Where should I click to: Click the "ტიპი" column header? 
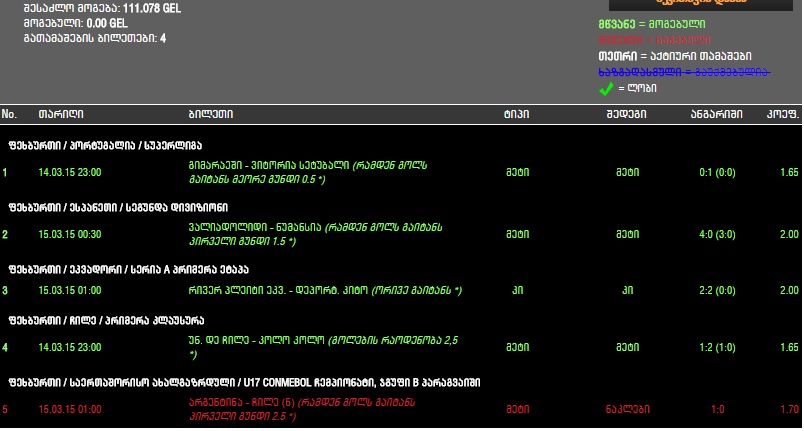tap(516, 114)
